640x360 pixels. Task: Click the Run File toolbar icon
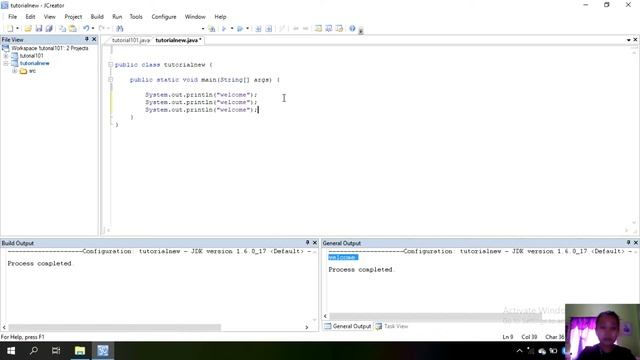(x=269, y=29)
